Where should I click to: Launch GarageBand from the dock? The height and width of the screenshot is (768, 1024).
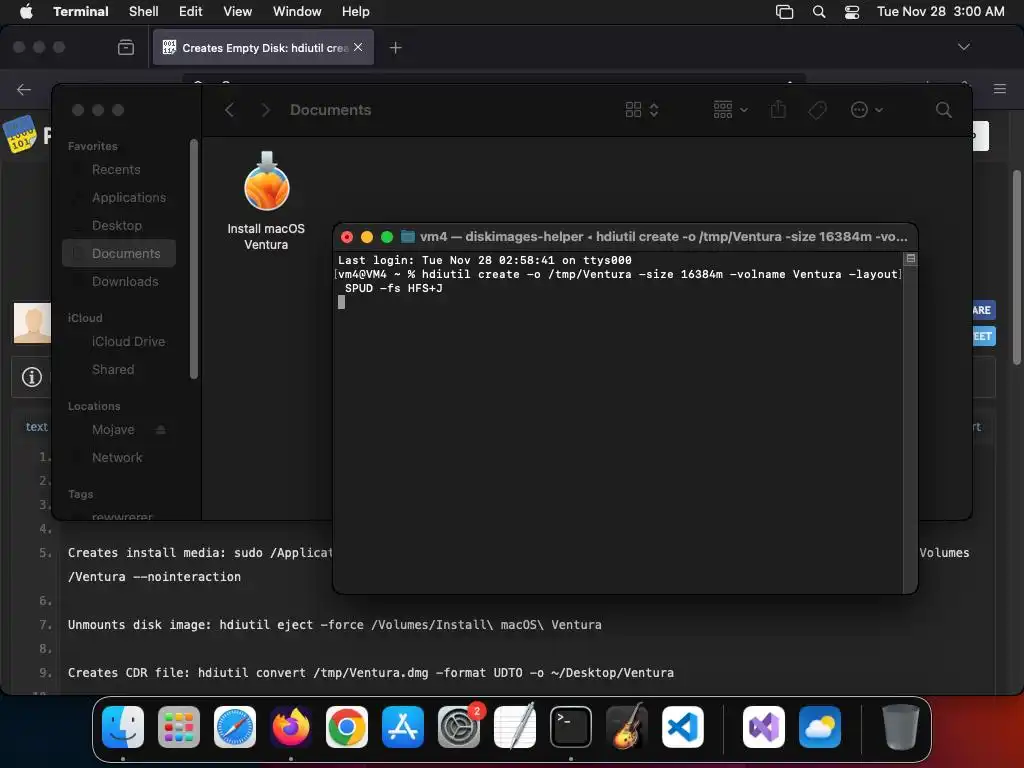627,727
